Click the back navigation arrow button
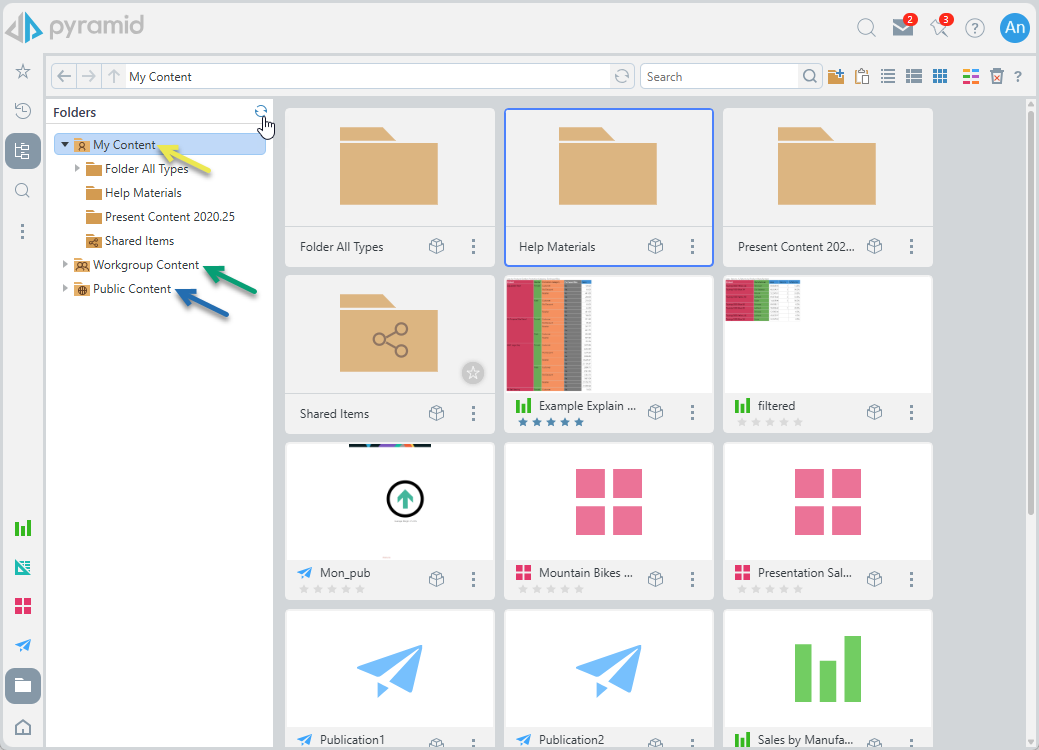Viewport: 1039px width, 750px height. [x=64, y=76]
